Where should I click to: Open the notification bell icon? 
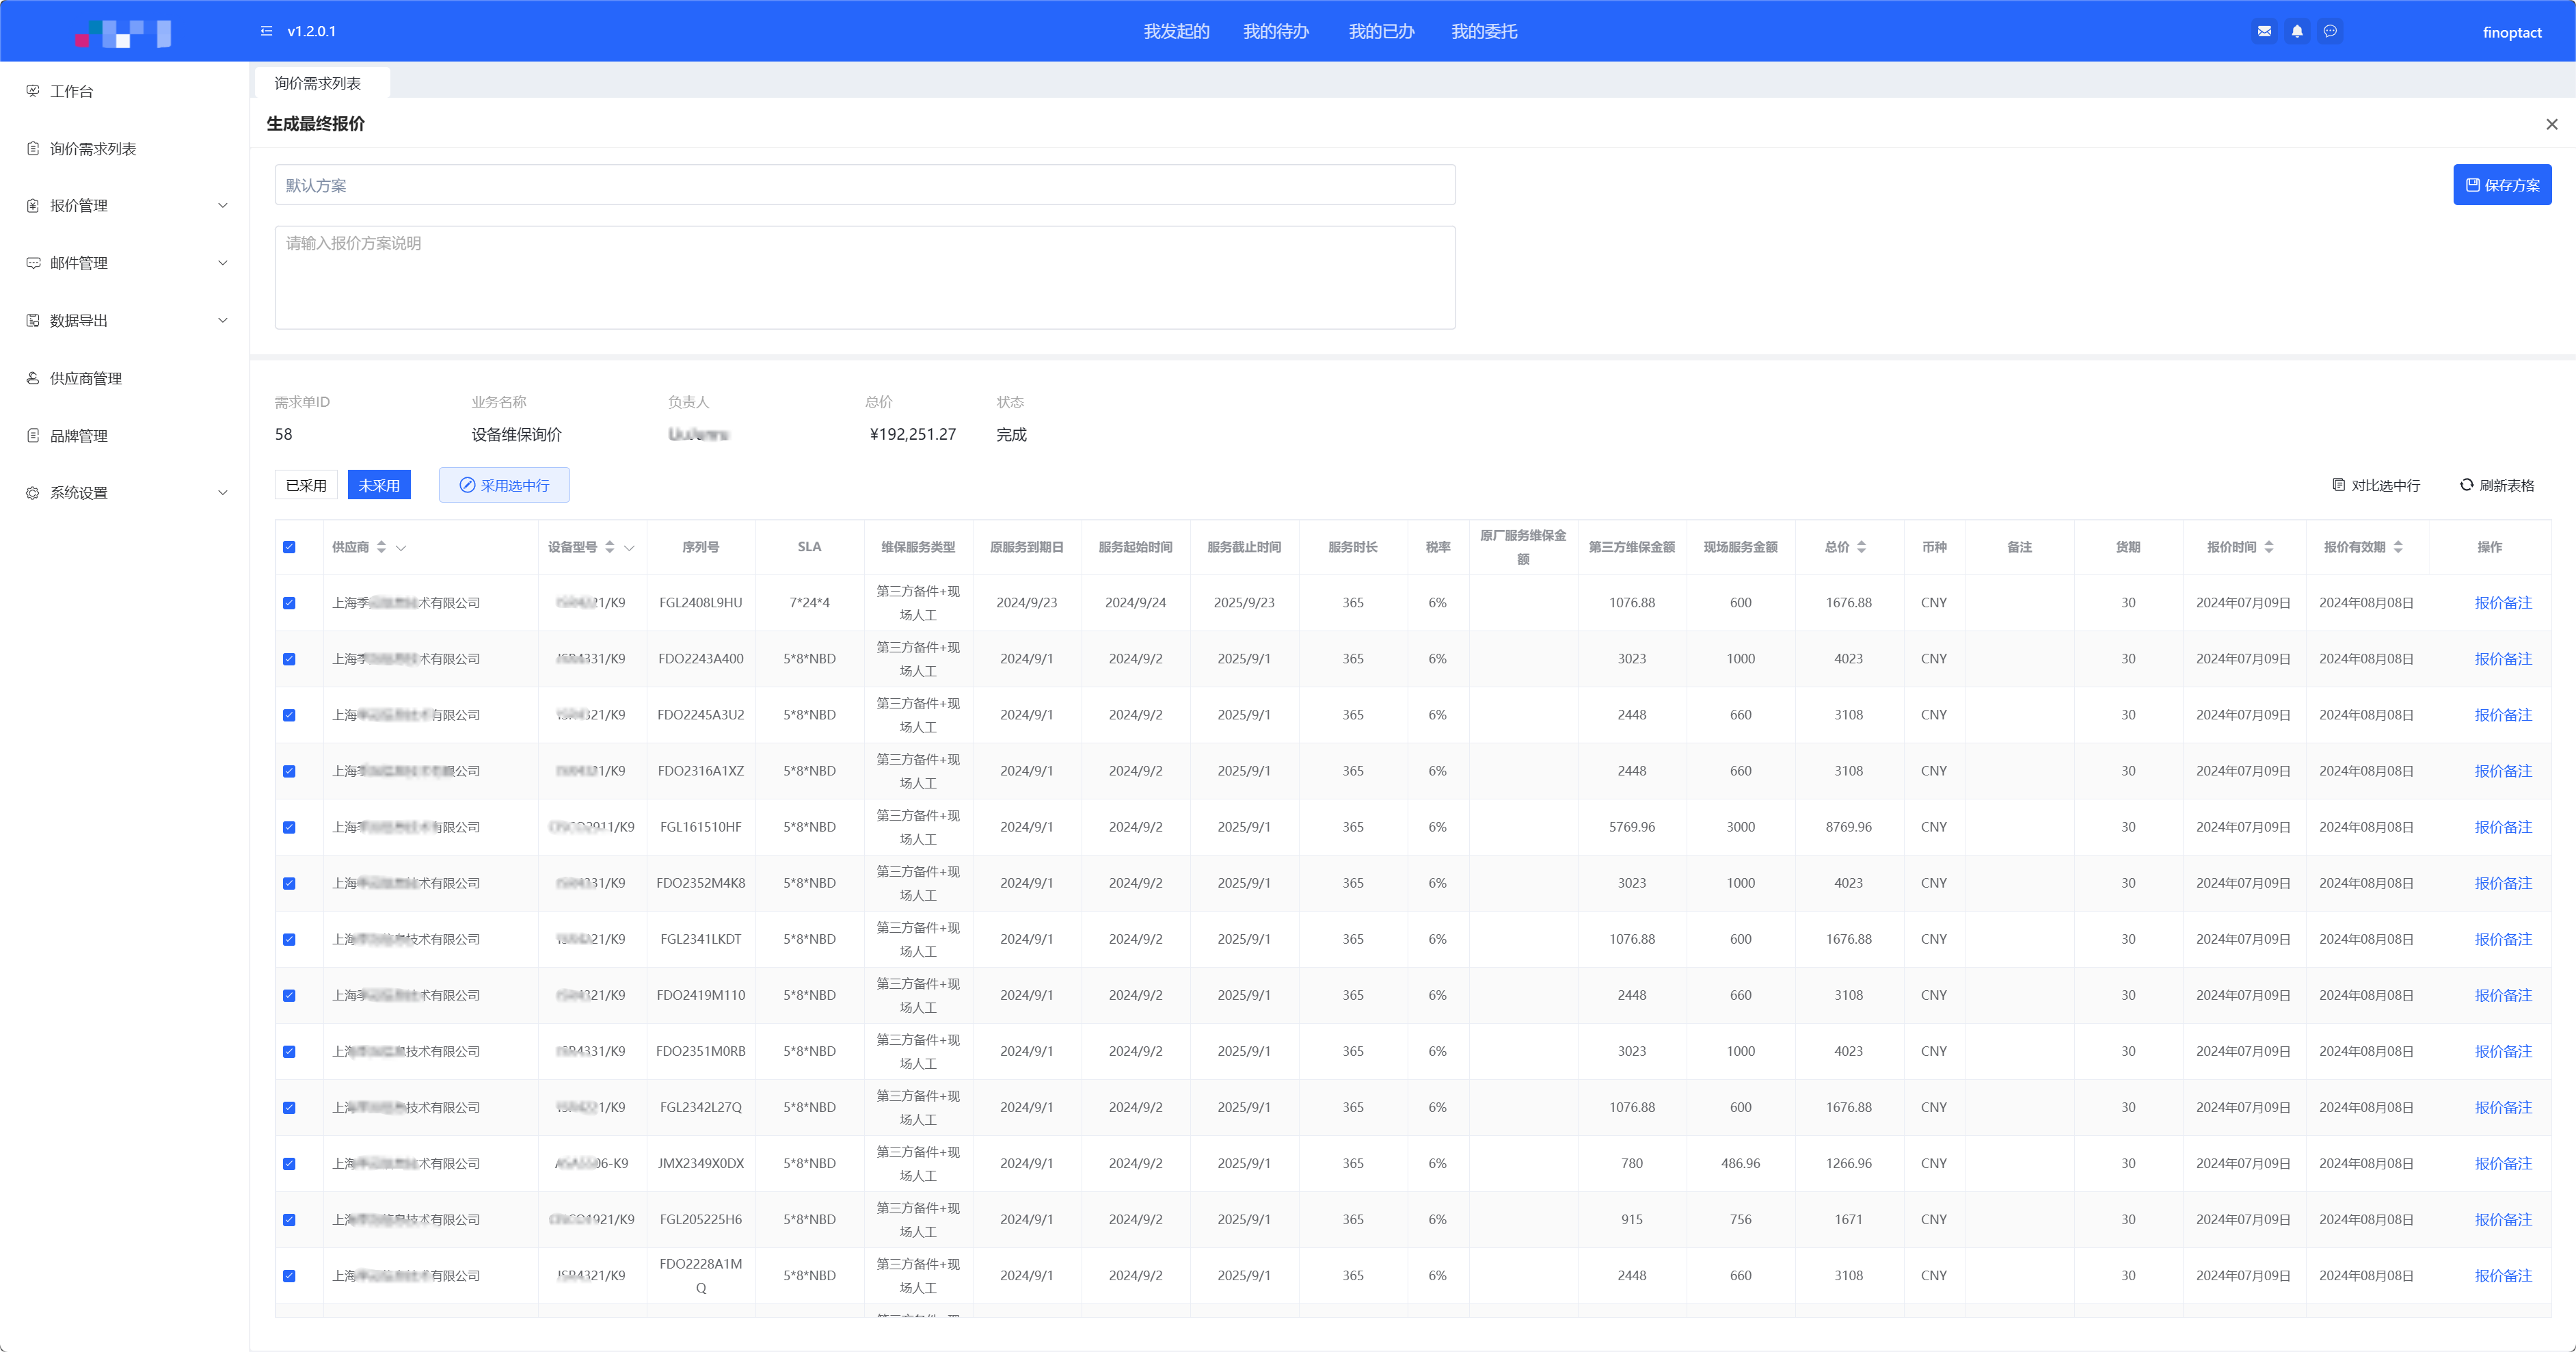[2297, 31]
